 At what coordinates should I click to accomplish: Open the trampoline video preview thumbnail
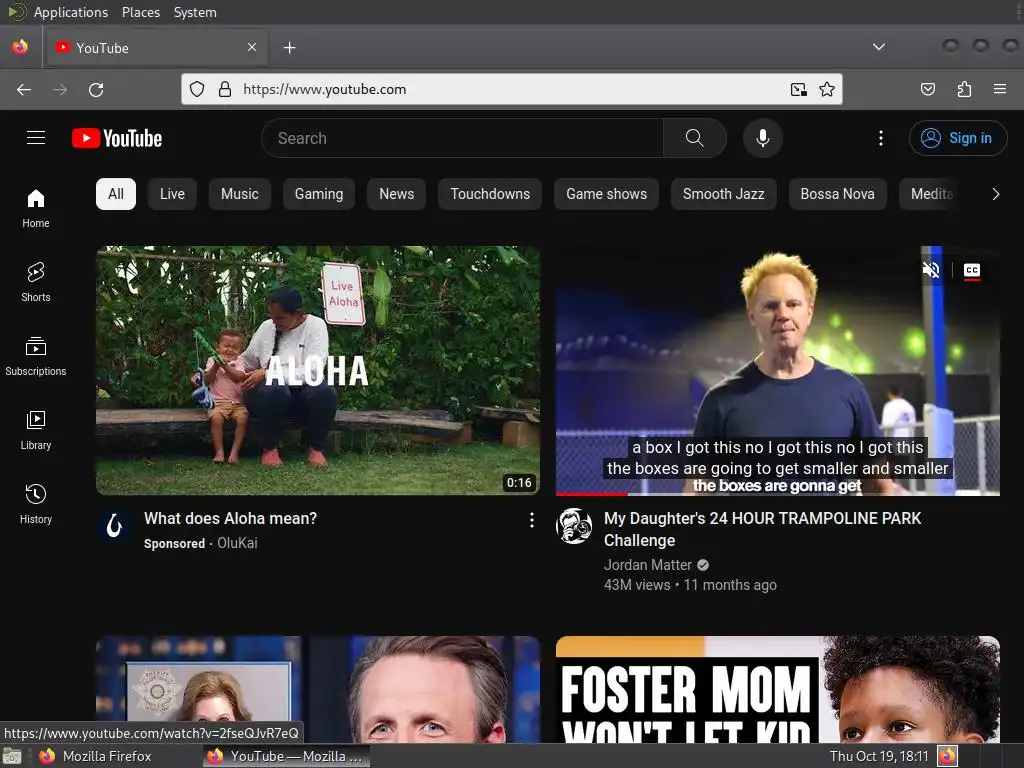777,370
